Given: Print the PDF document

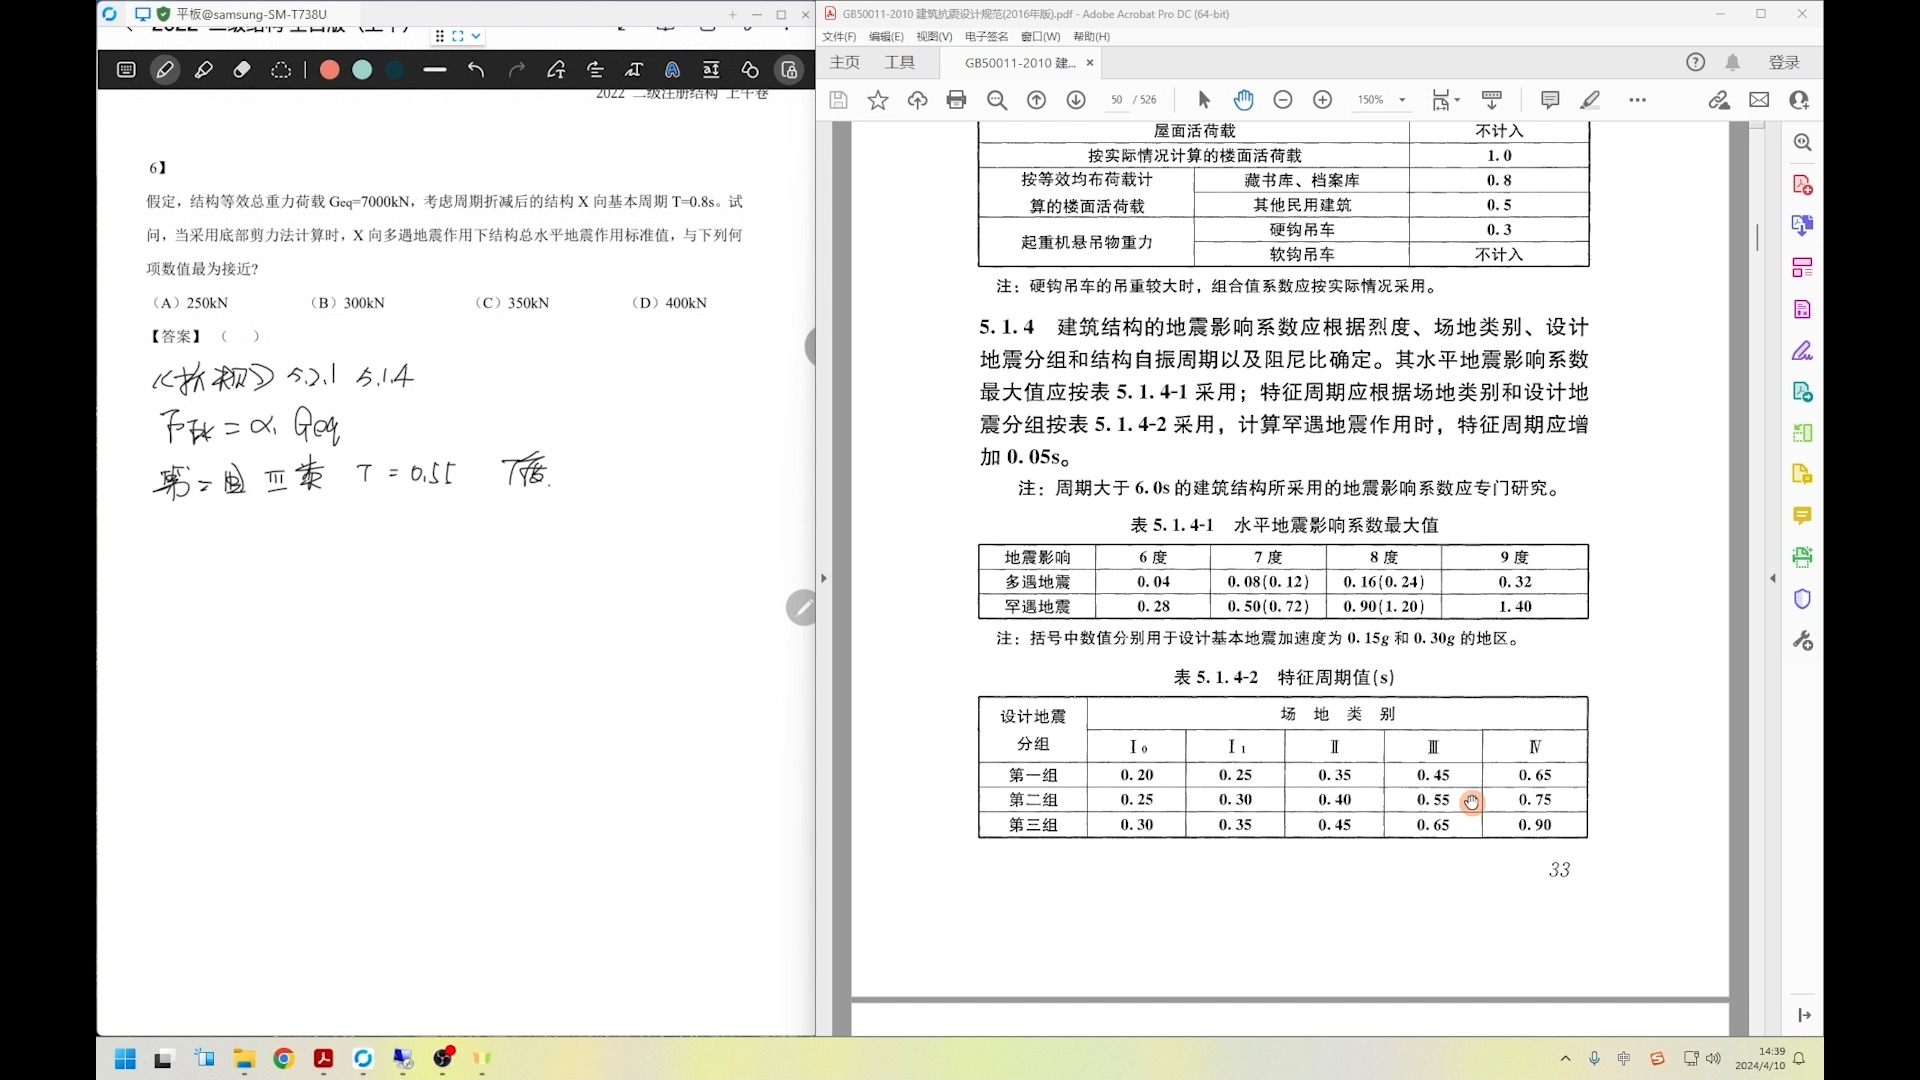Looking at the screenshot, I should (957, 100).
